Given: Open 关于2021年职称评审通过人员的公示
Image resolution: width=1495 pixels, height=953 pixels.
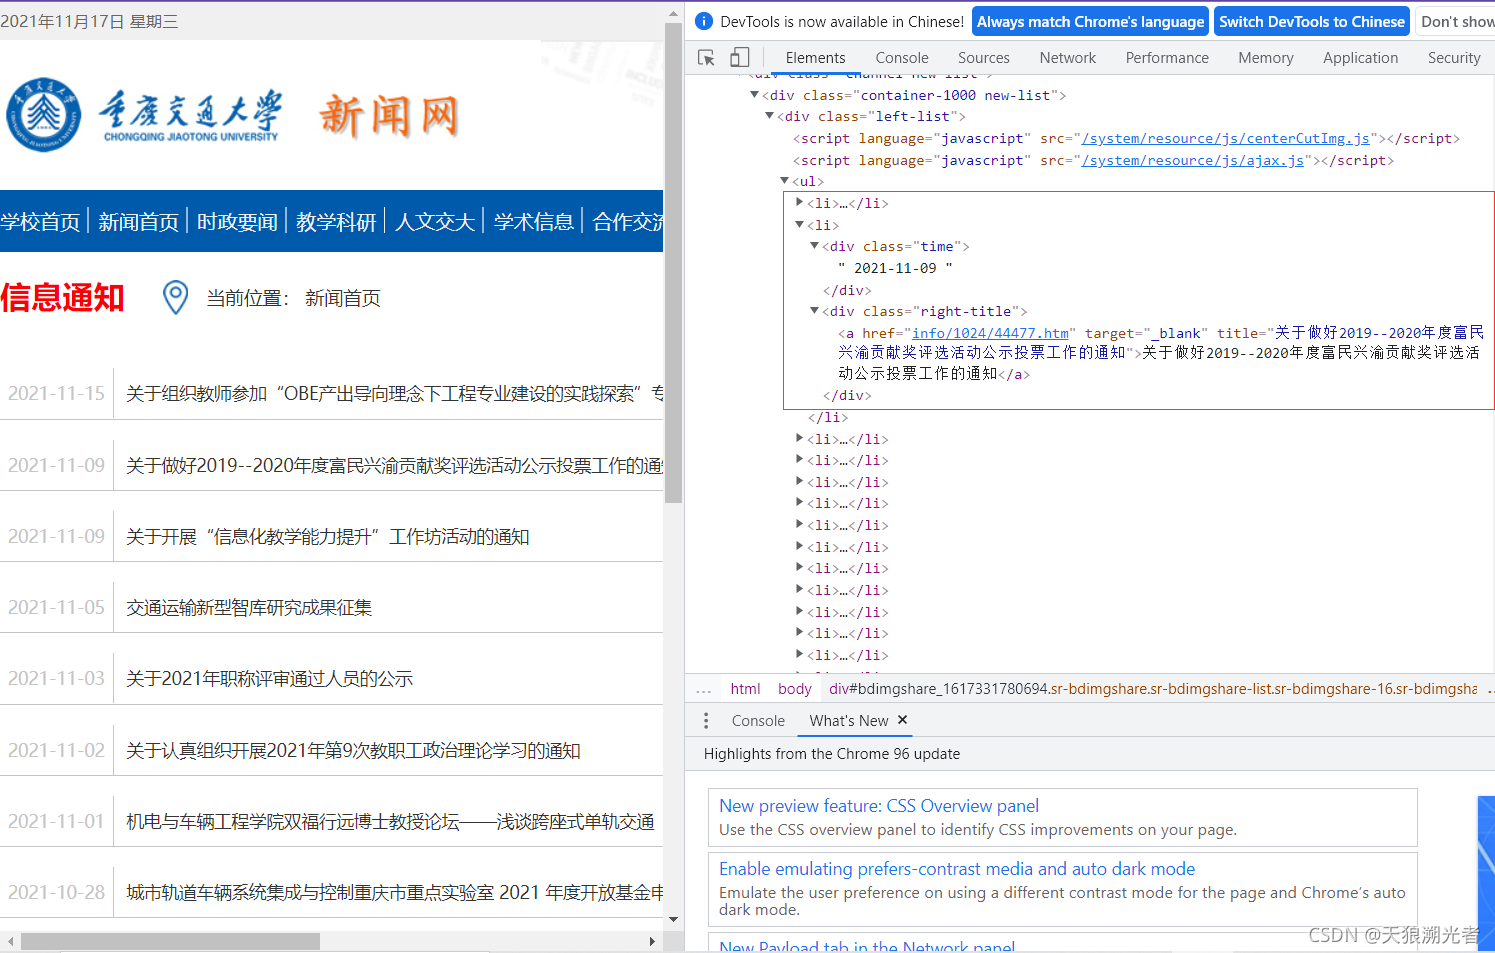Looking at the screenshot, I should tap(269, 678).
